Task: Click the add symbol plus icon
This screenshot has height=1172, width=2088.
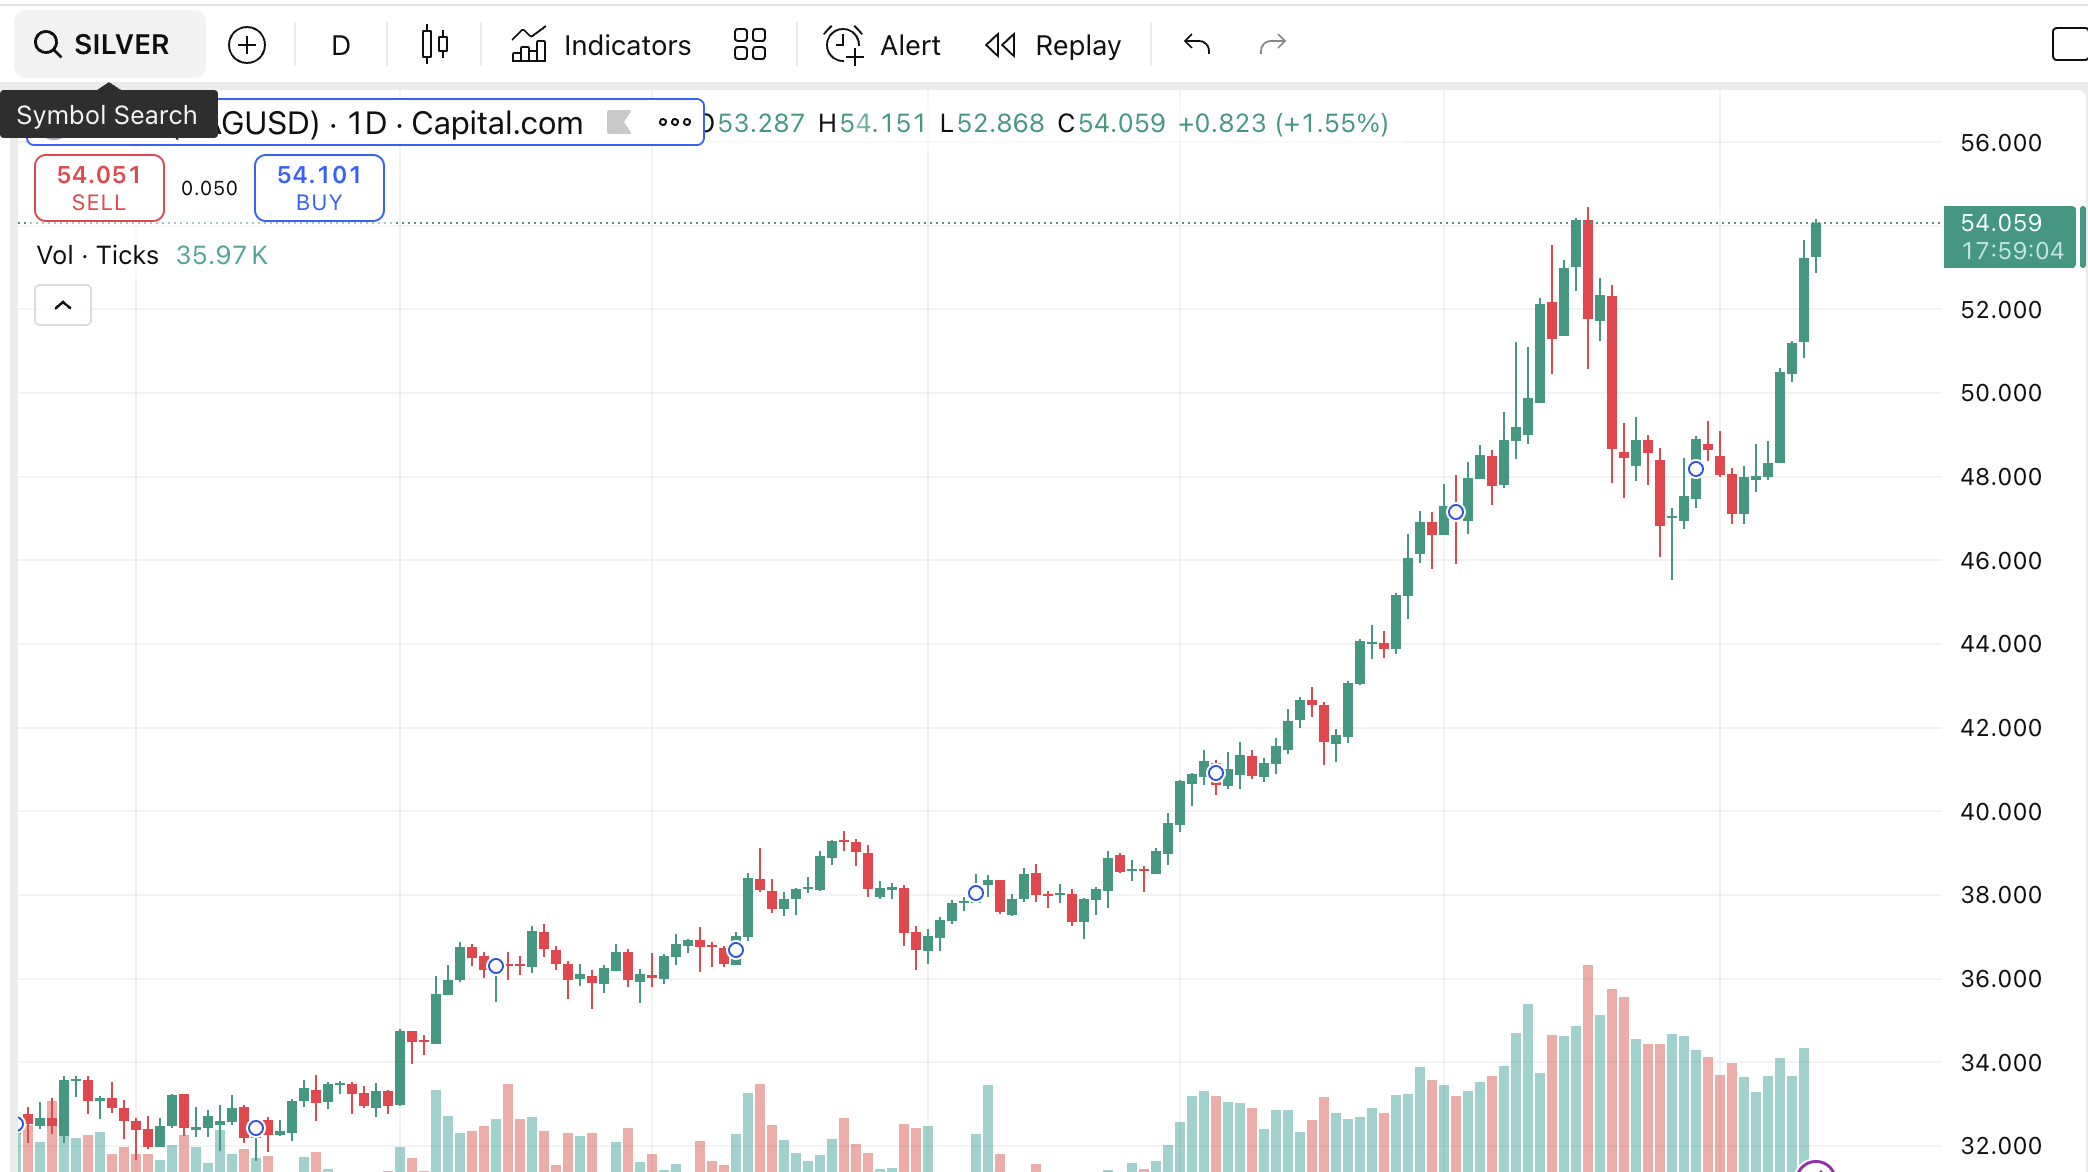Action: coord(247,45)
